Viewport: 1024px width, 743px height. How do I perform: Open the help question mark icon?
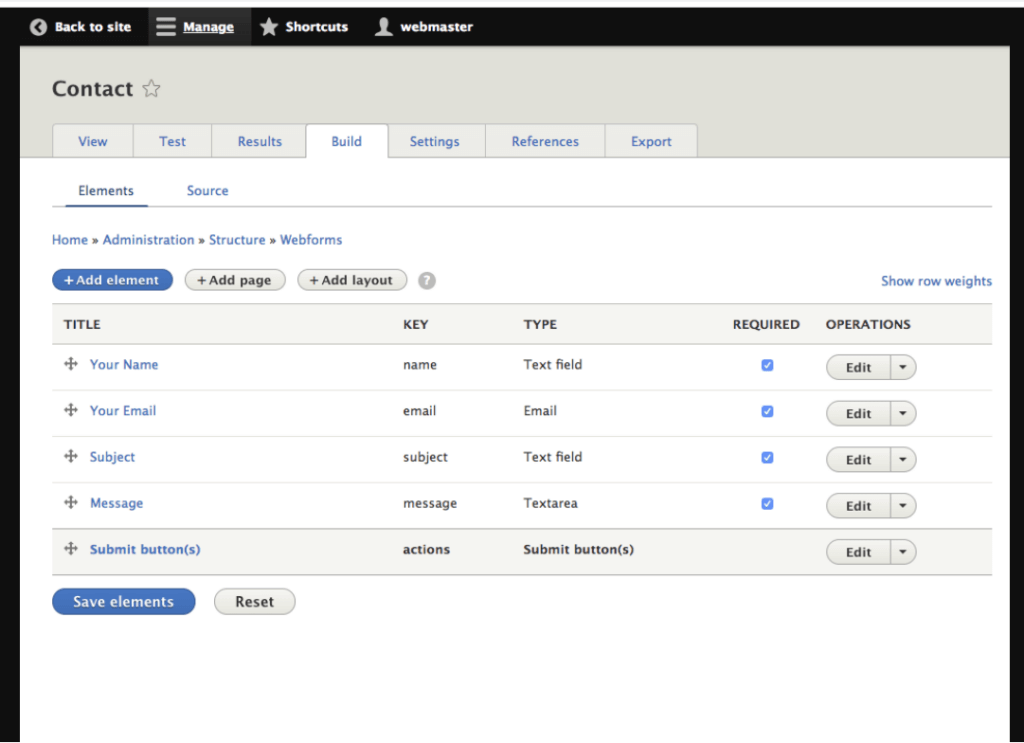[x=427, y=280]
